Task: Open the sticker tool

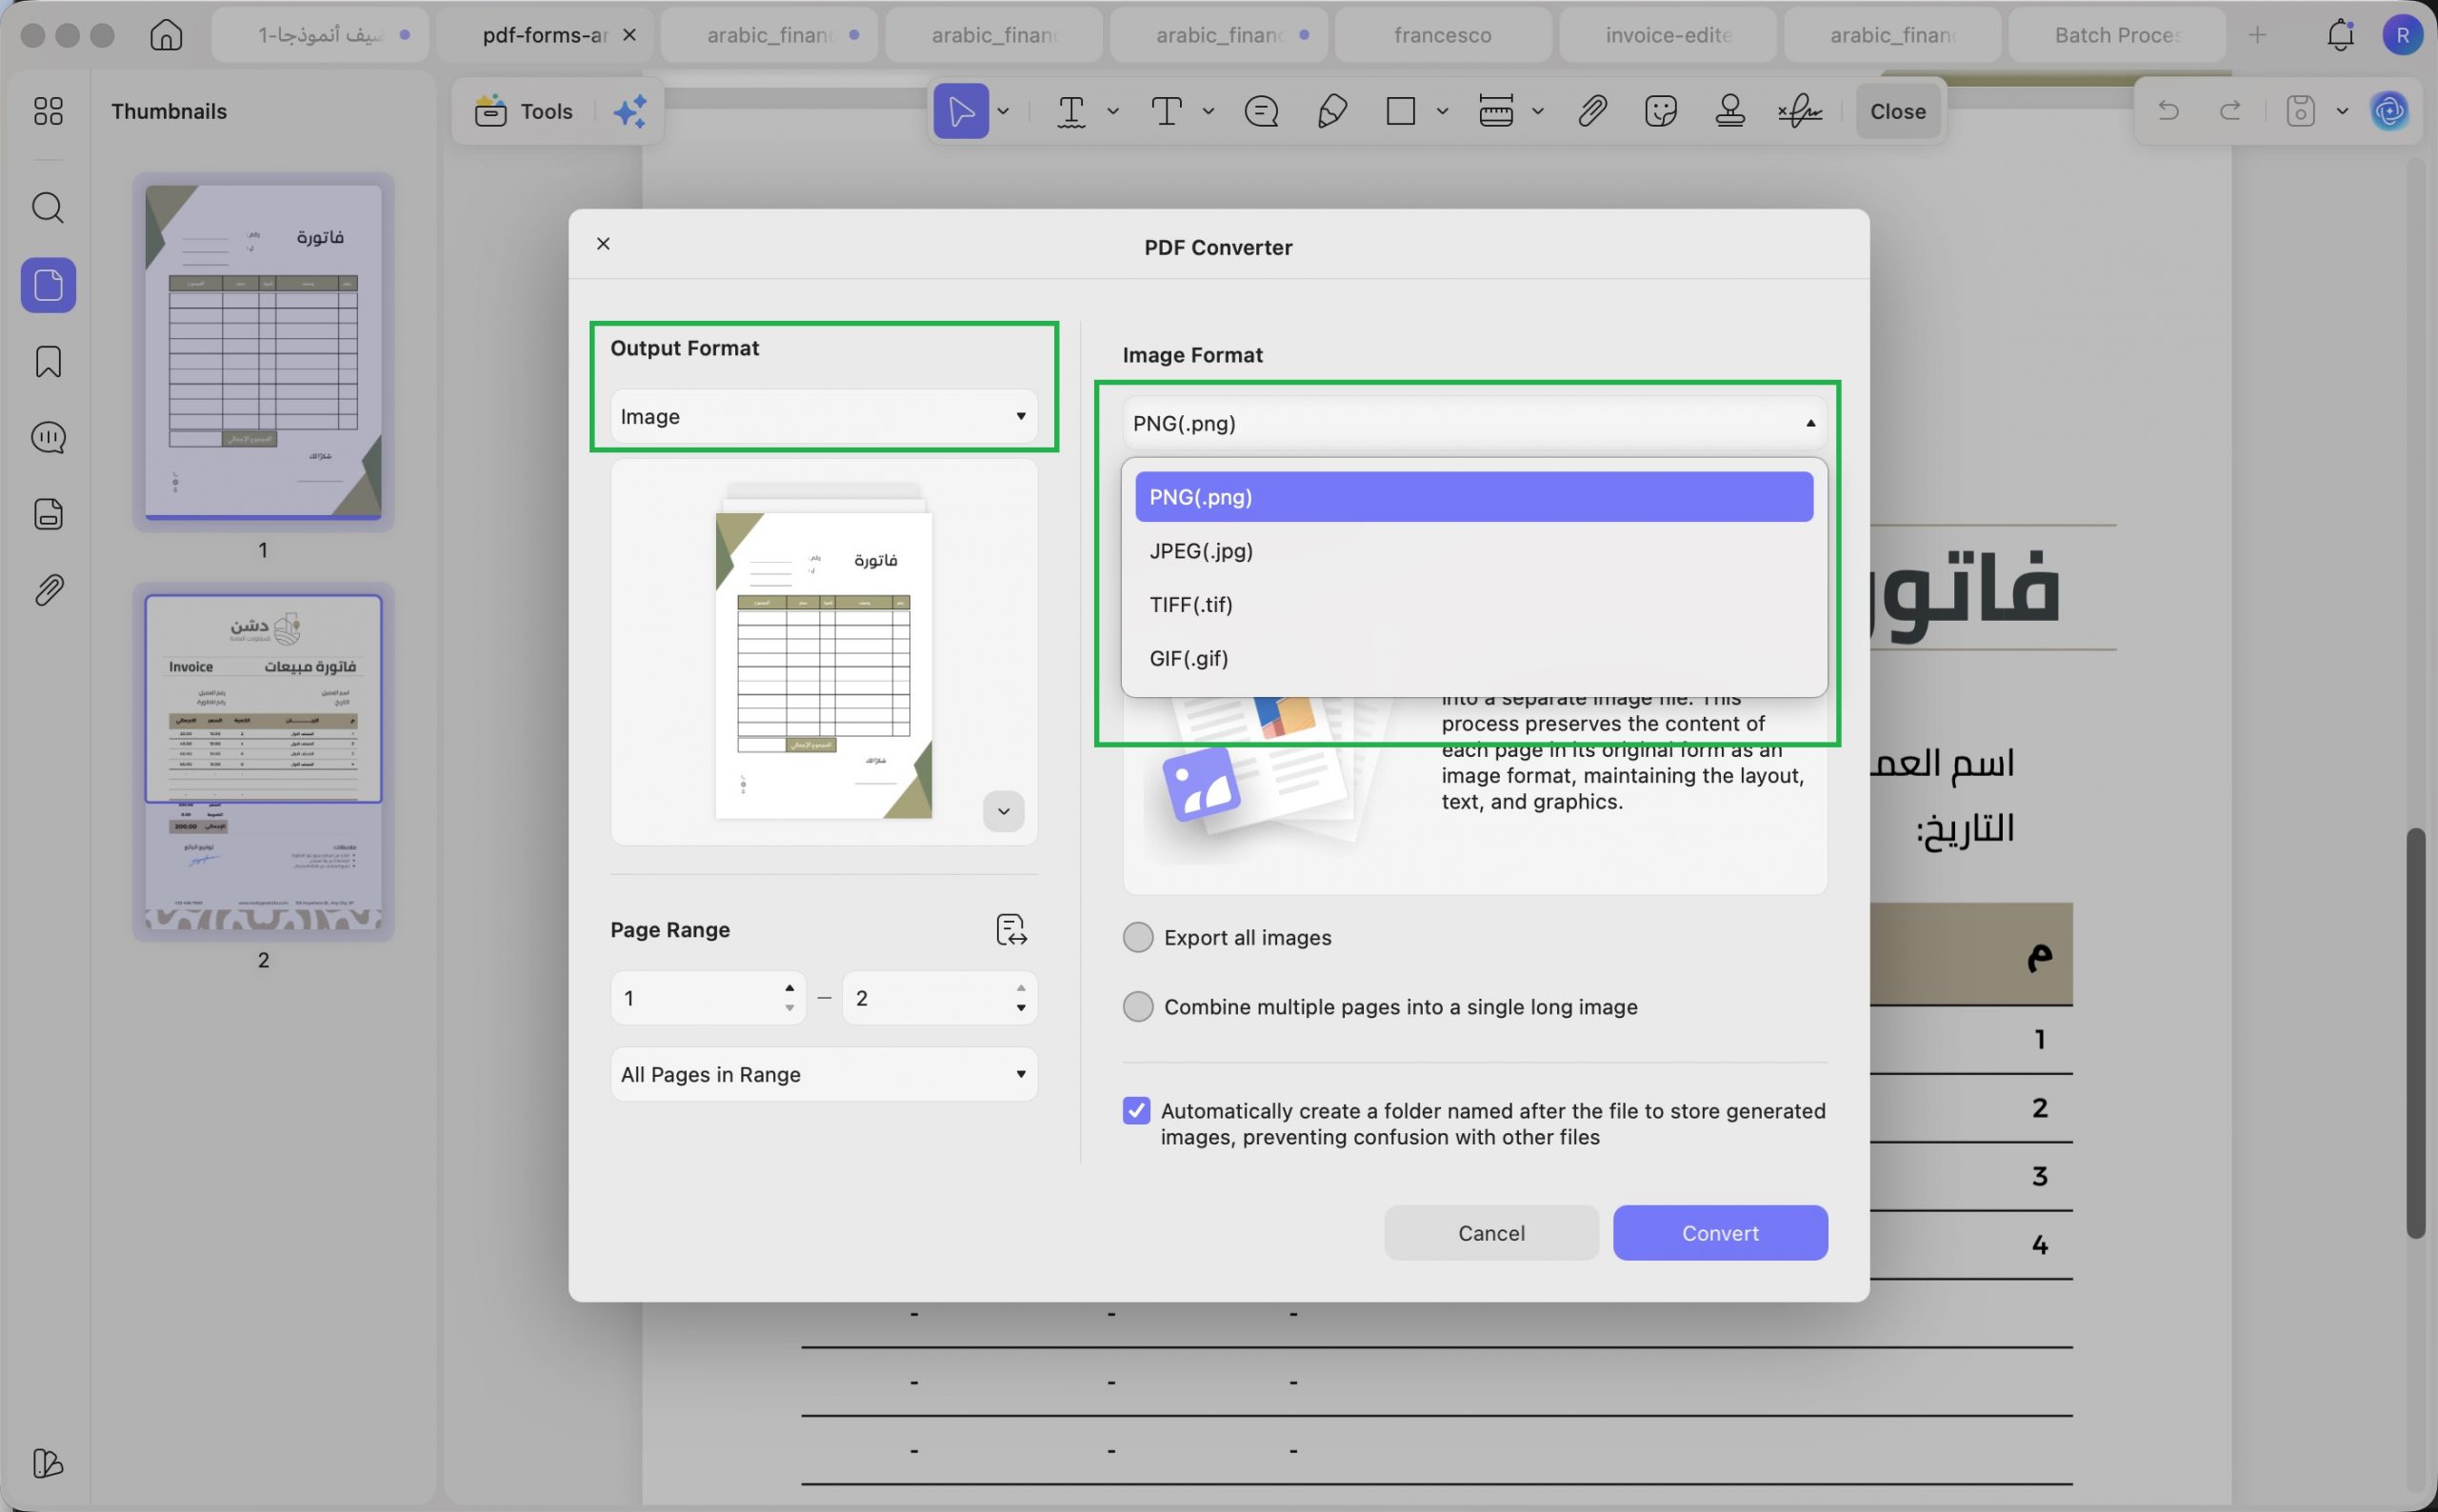Action: (1660, 111)
